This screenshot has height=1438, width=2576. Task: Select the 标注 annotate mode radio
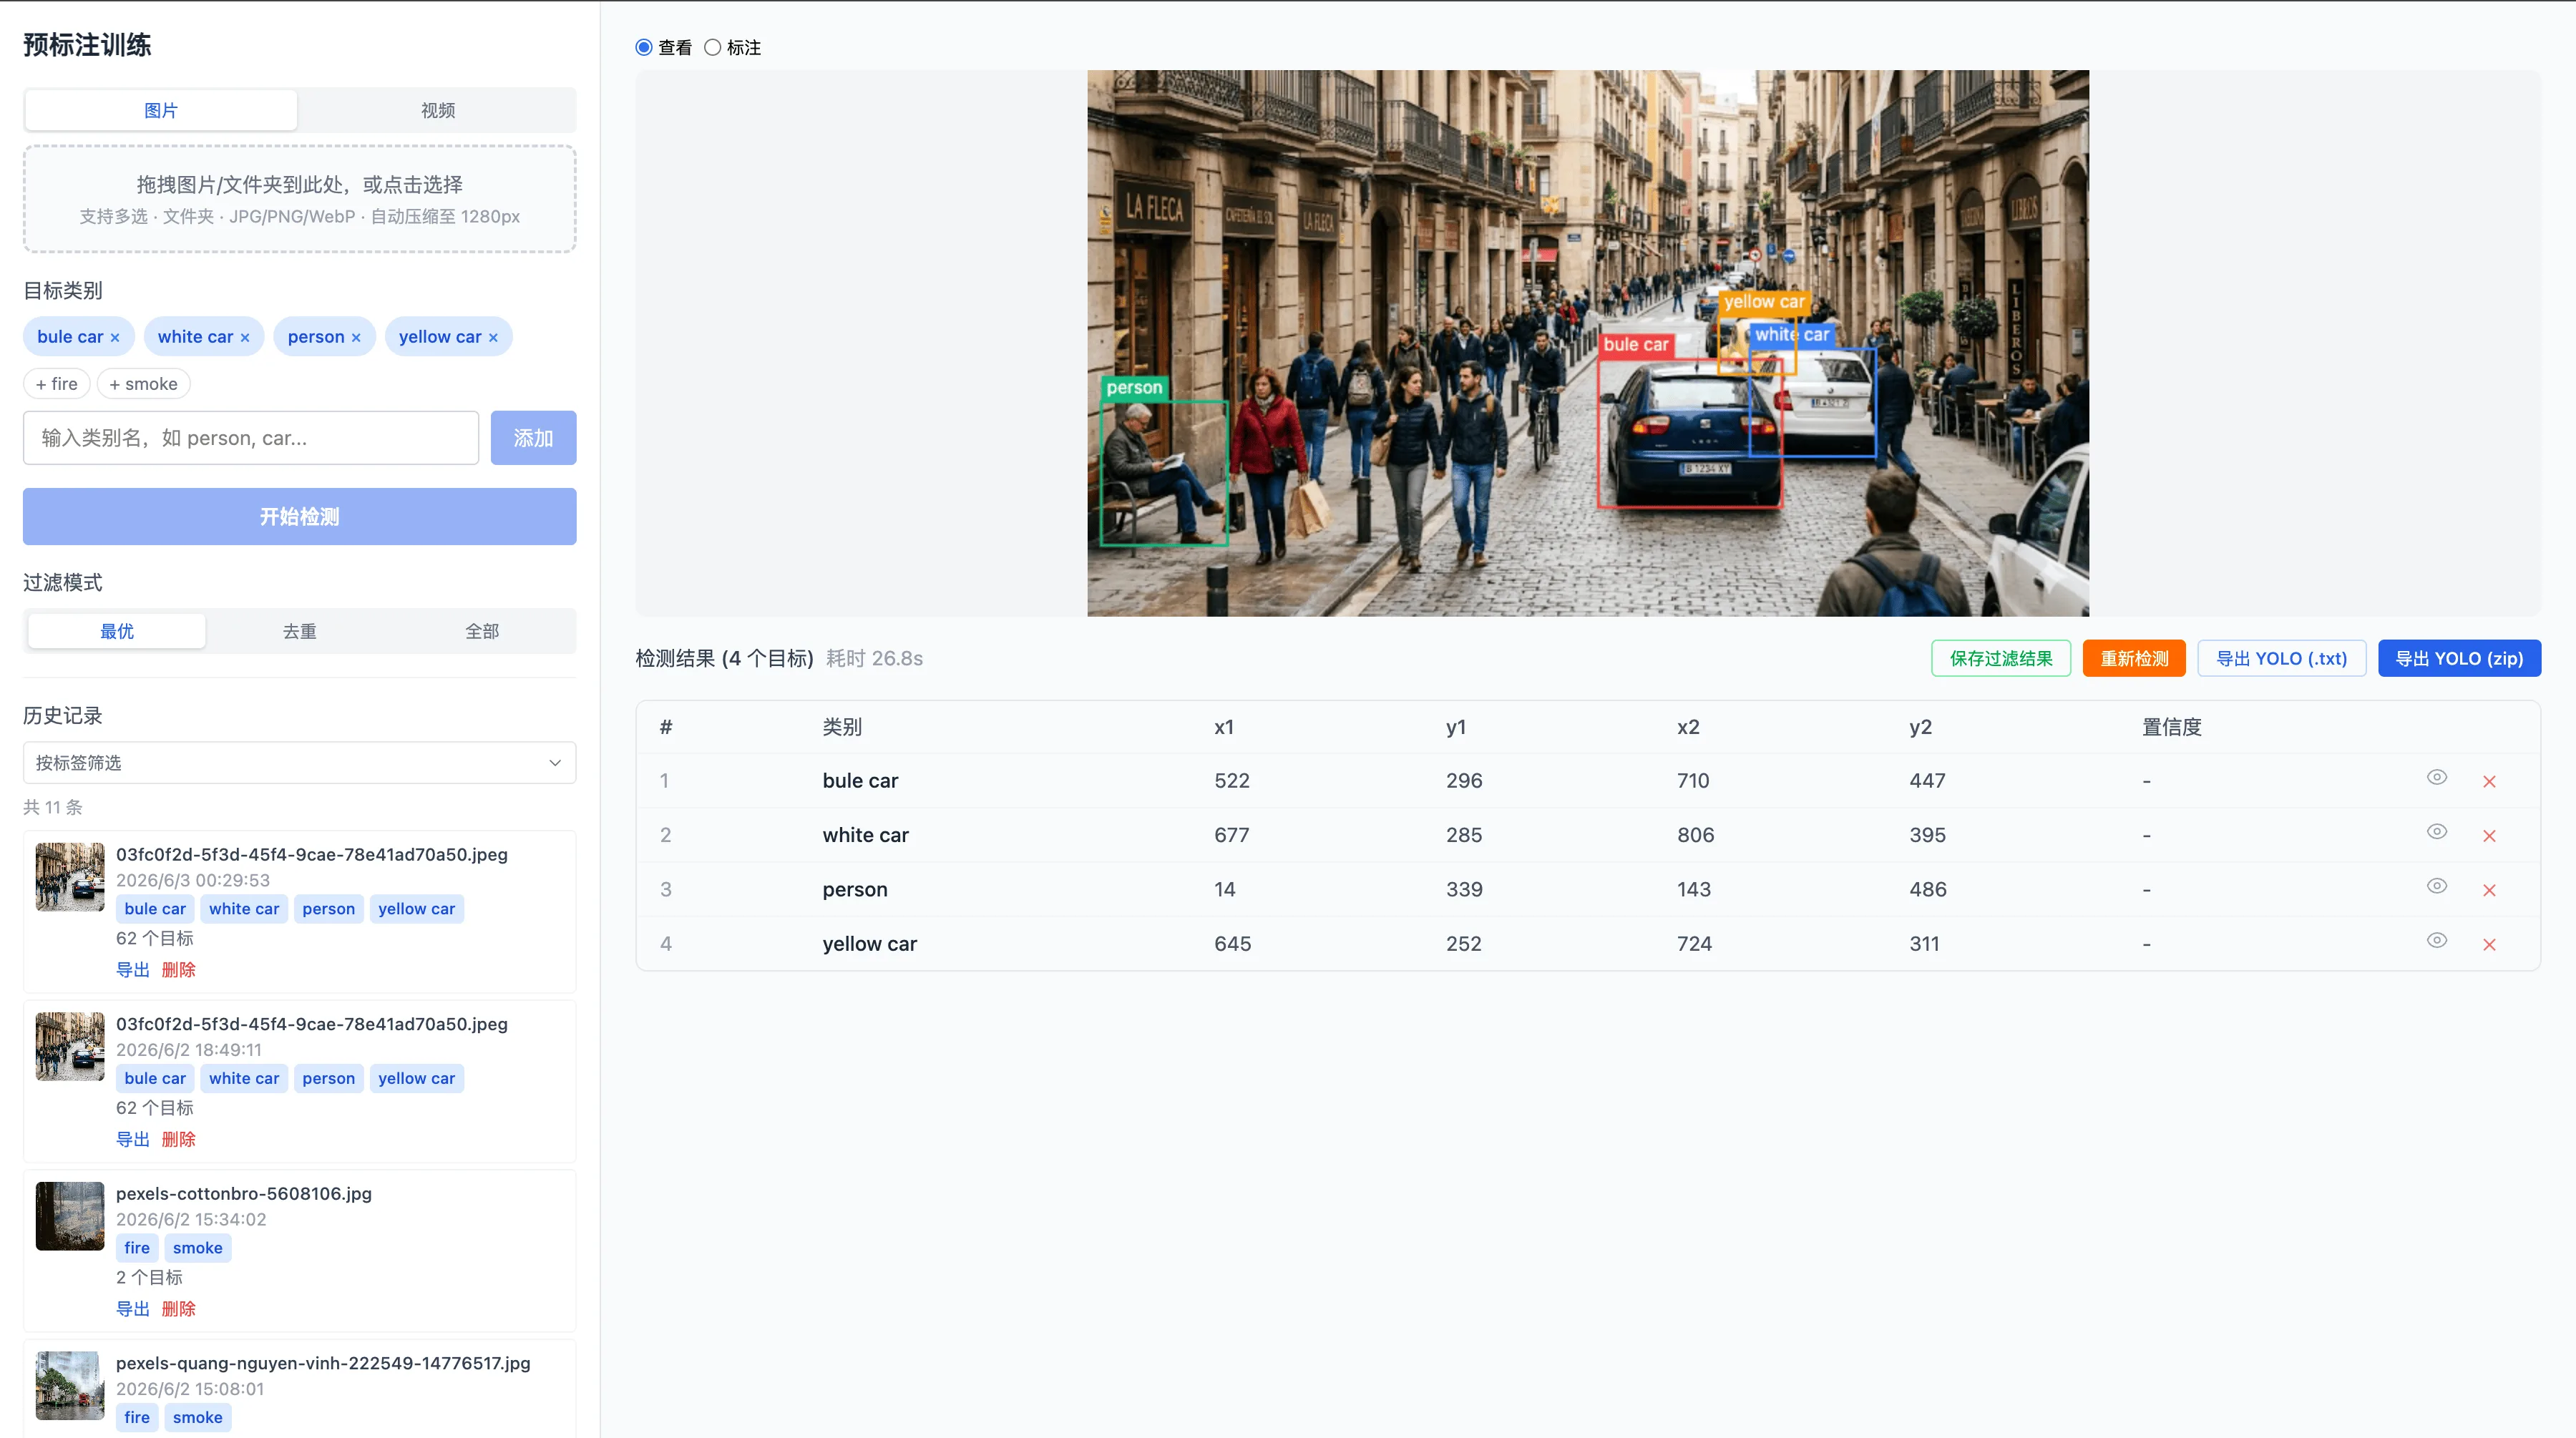click(712, 47)
